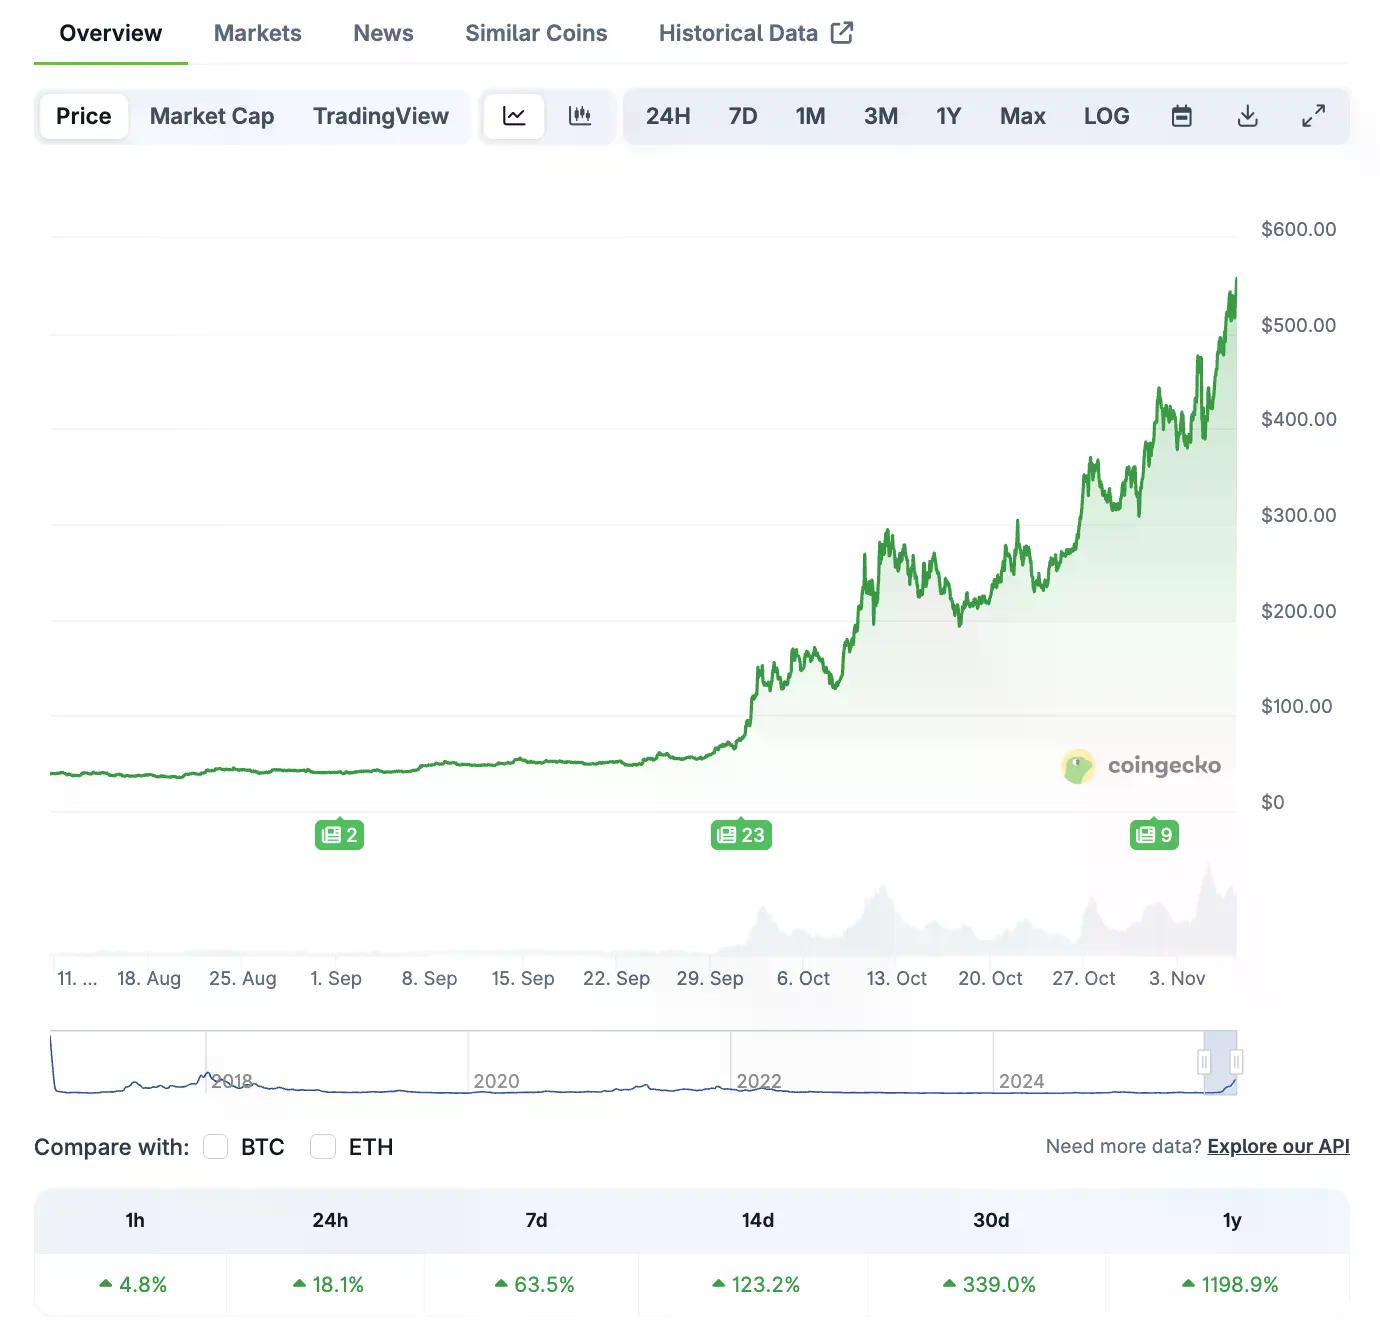Image resolution: width=1380 pixels, height=1332 pixels.
Task: Open the news marker labeled 9
Action: (x=1154, y=835)
